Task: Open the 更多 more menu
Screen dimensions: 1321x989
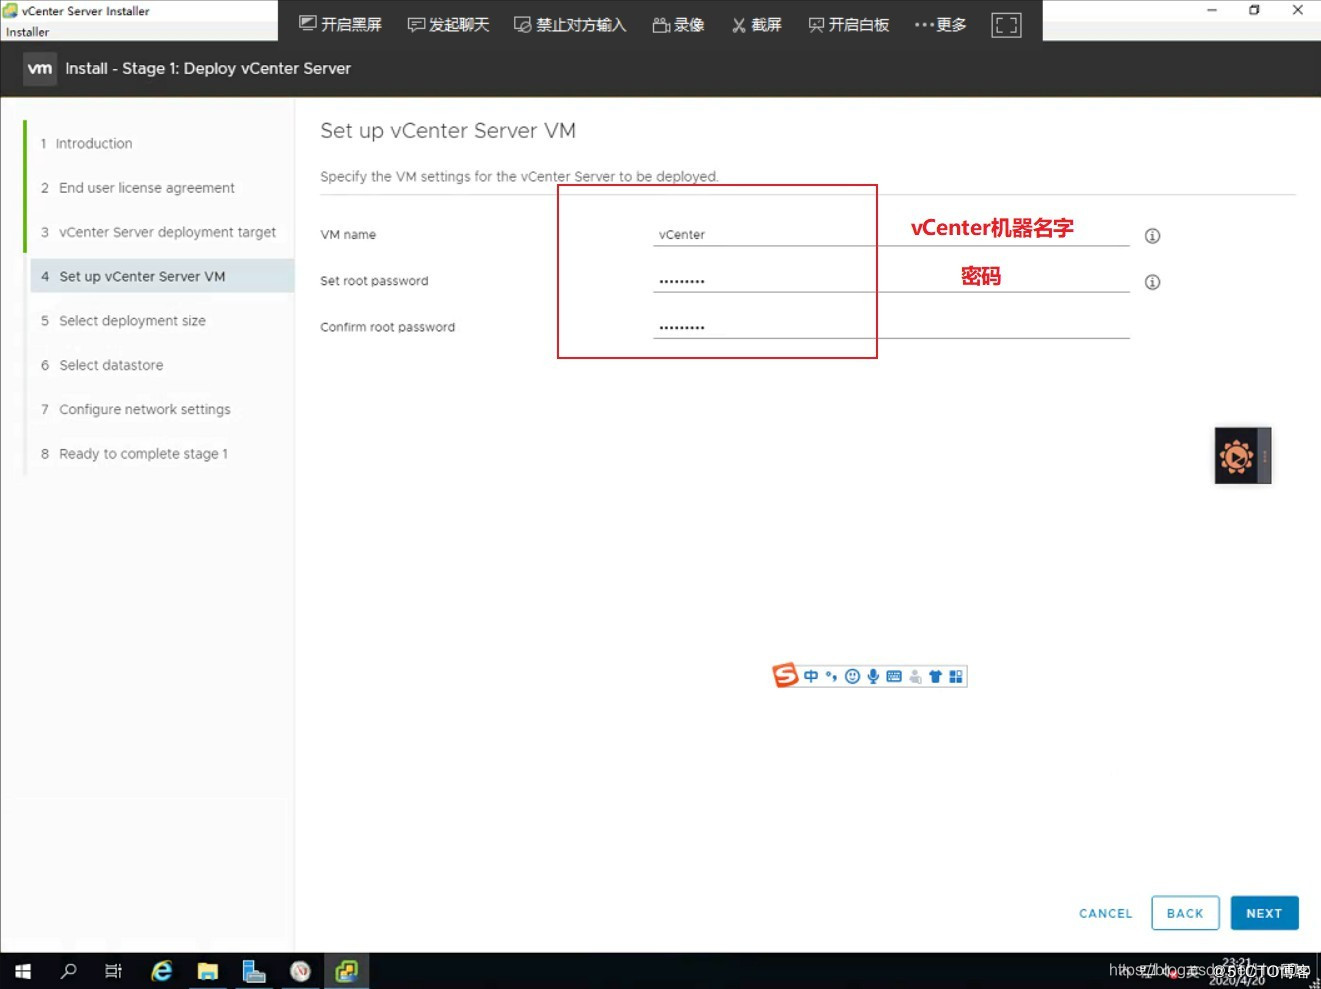Action: click(x=941, y=25)
